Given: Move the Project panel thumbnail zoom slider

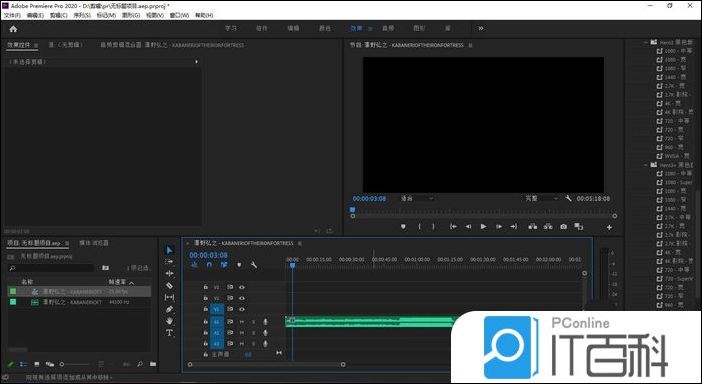Looking at the screenshot, I should click(x=62, y=364).
